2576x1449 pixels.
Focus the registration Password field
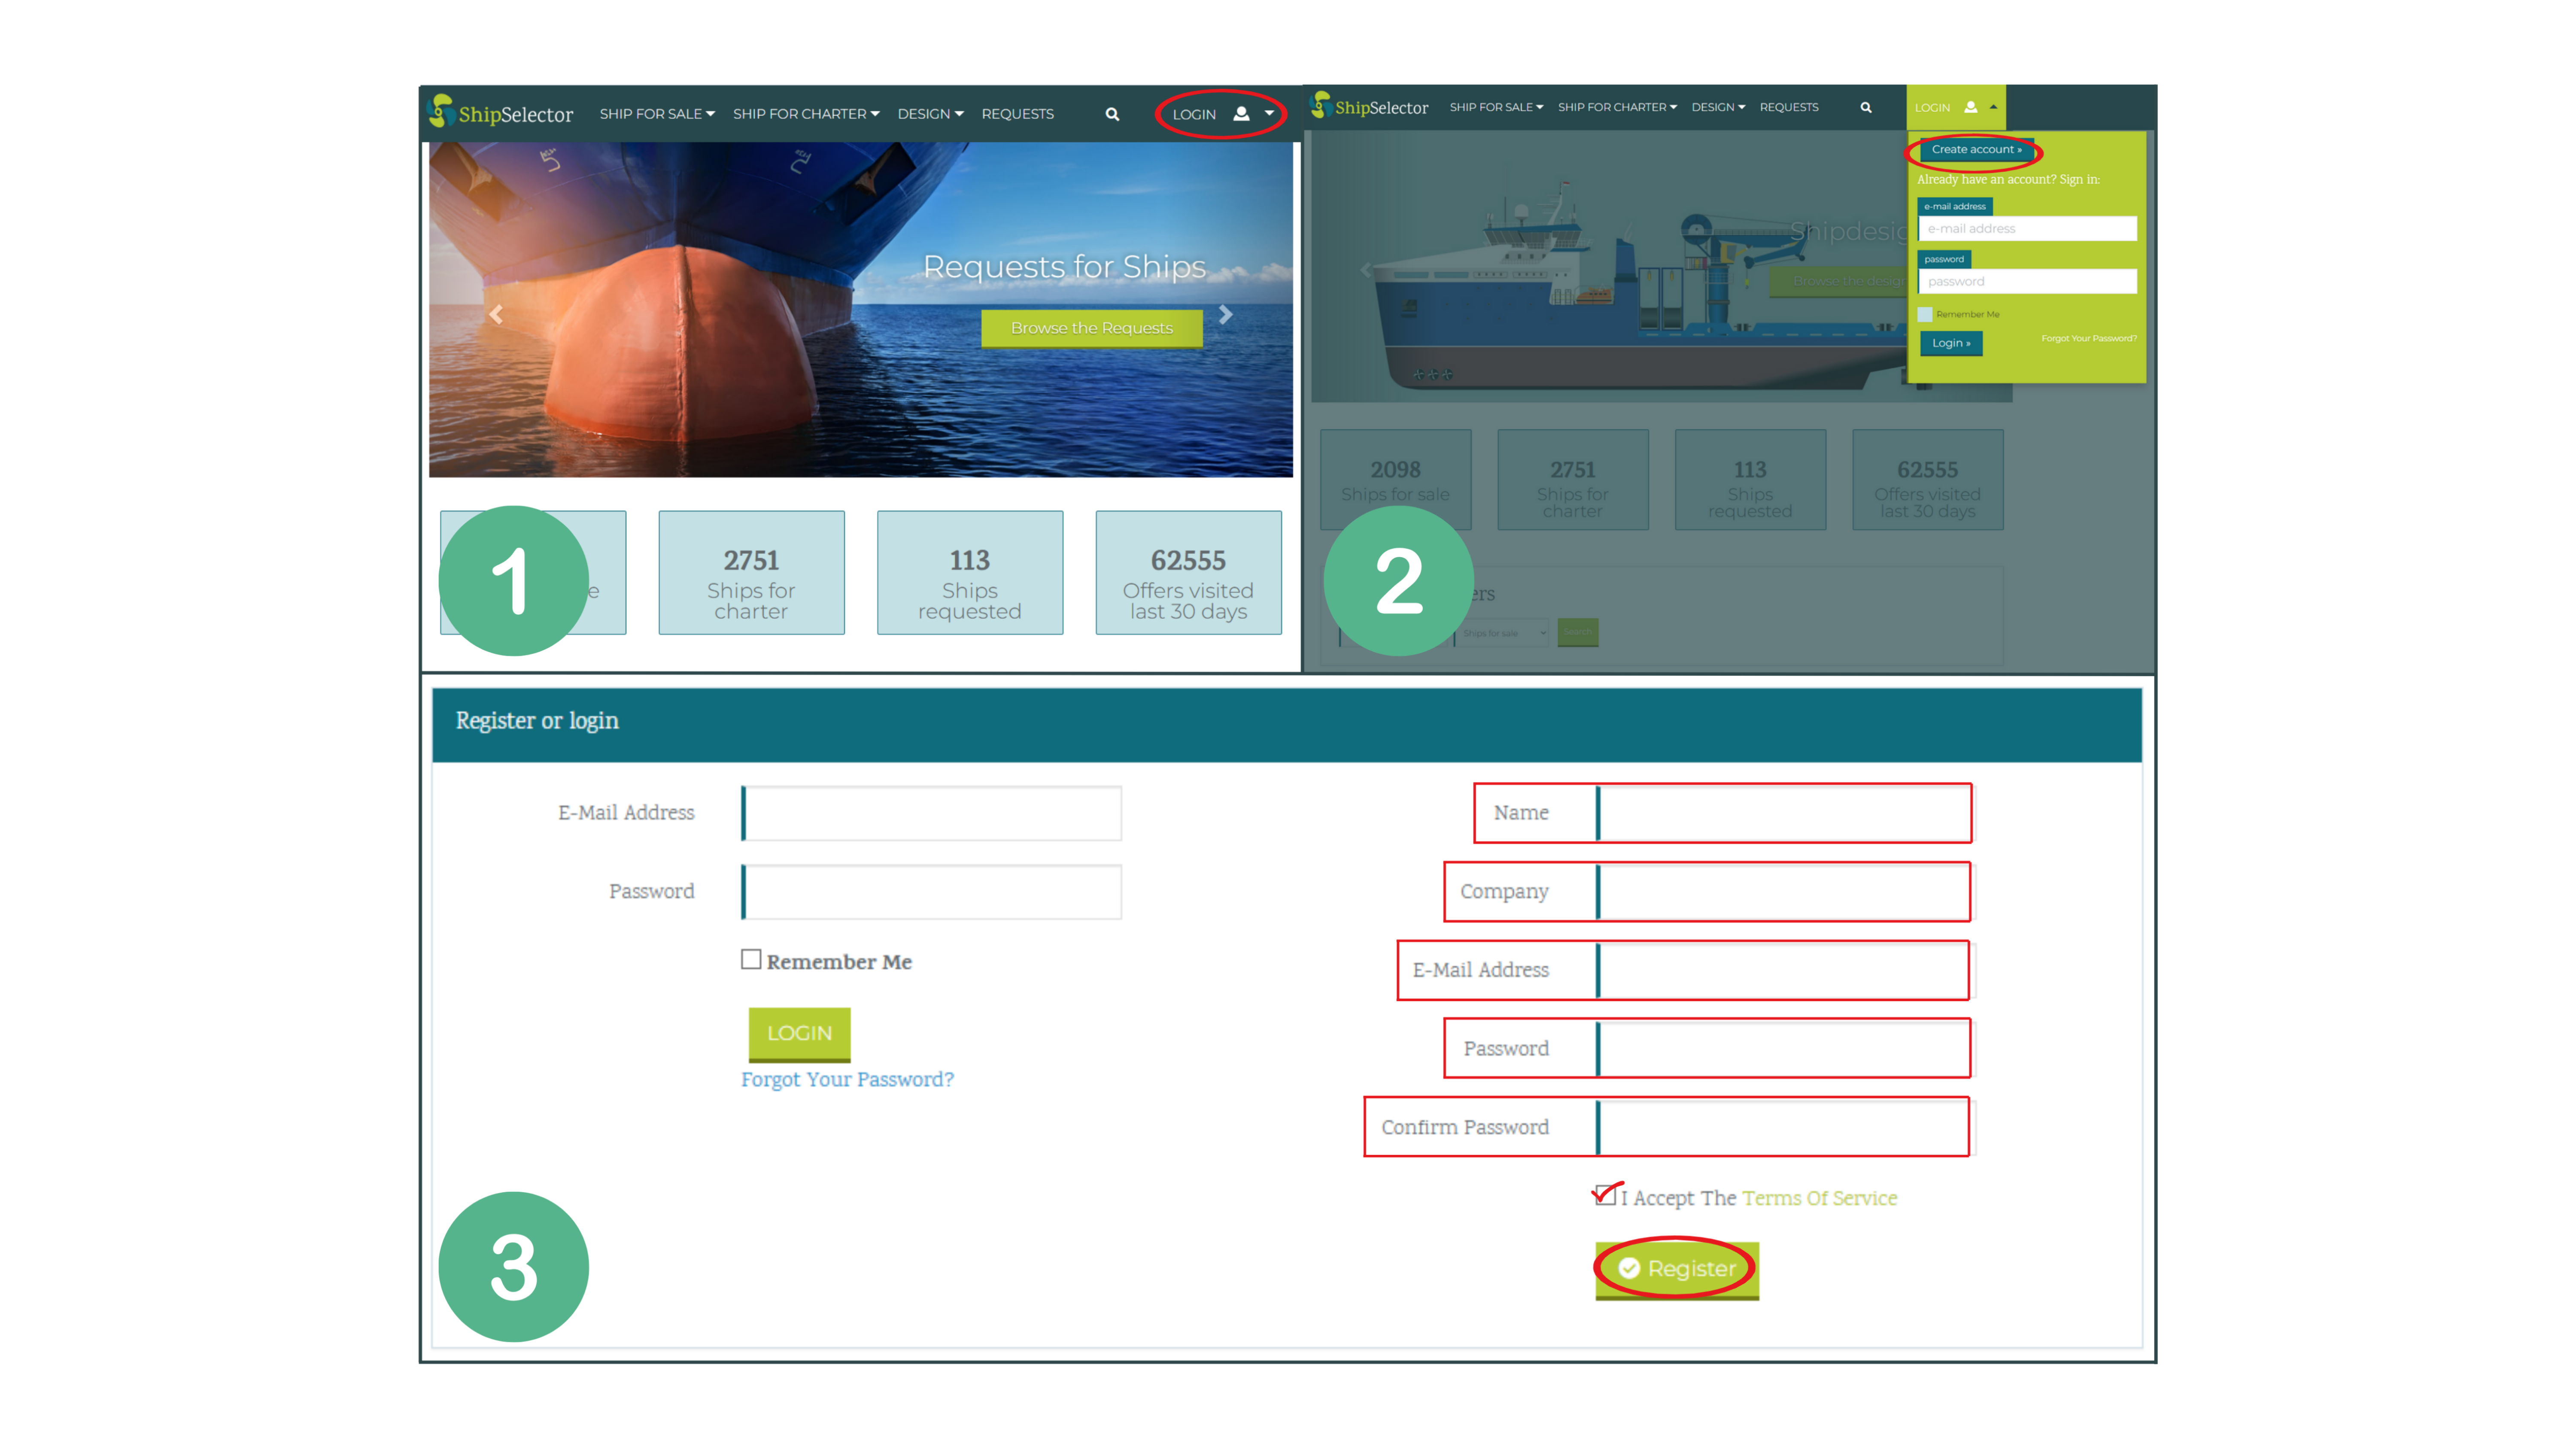tap(1785, 1049)
